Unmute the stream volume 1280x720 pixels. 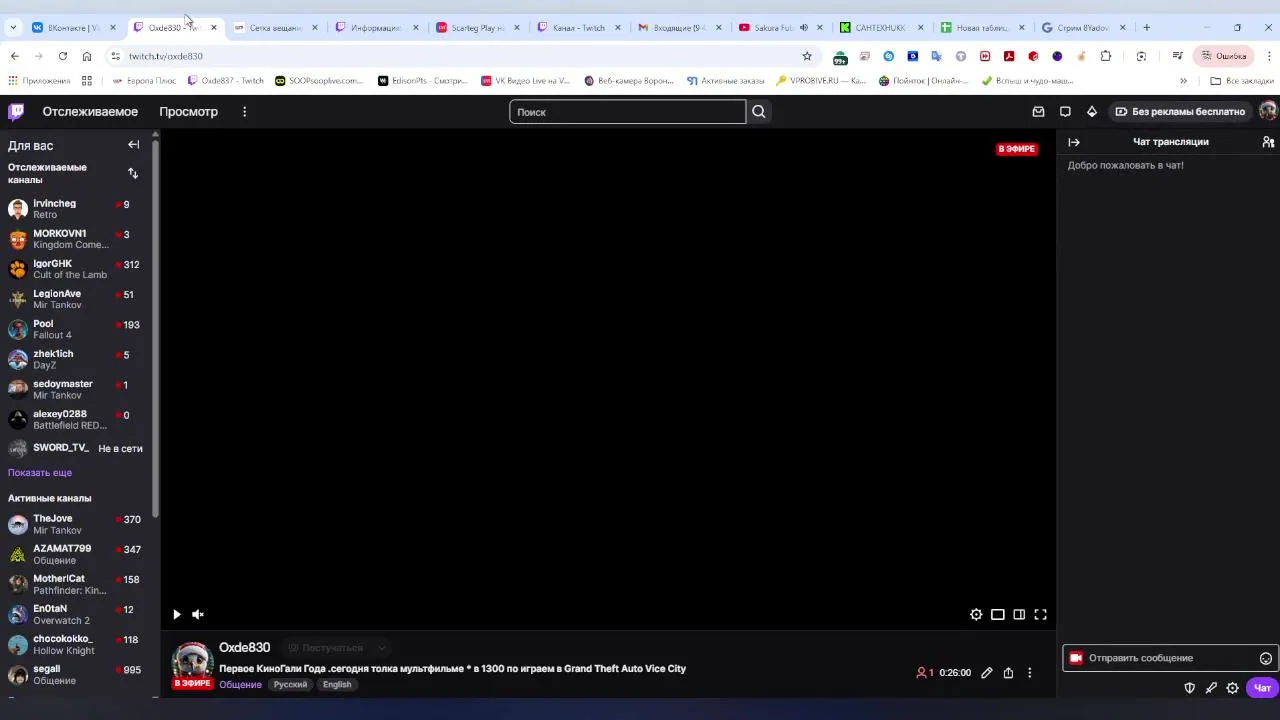point(198,614)
